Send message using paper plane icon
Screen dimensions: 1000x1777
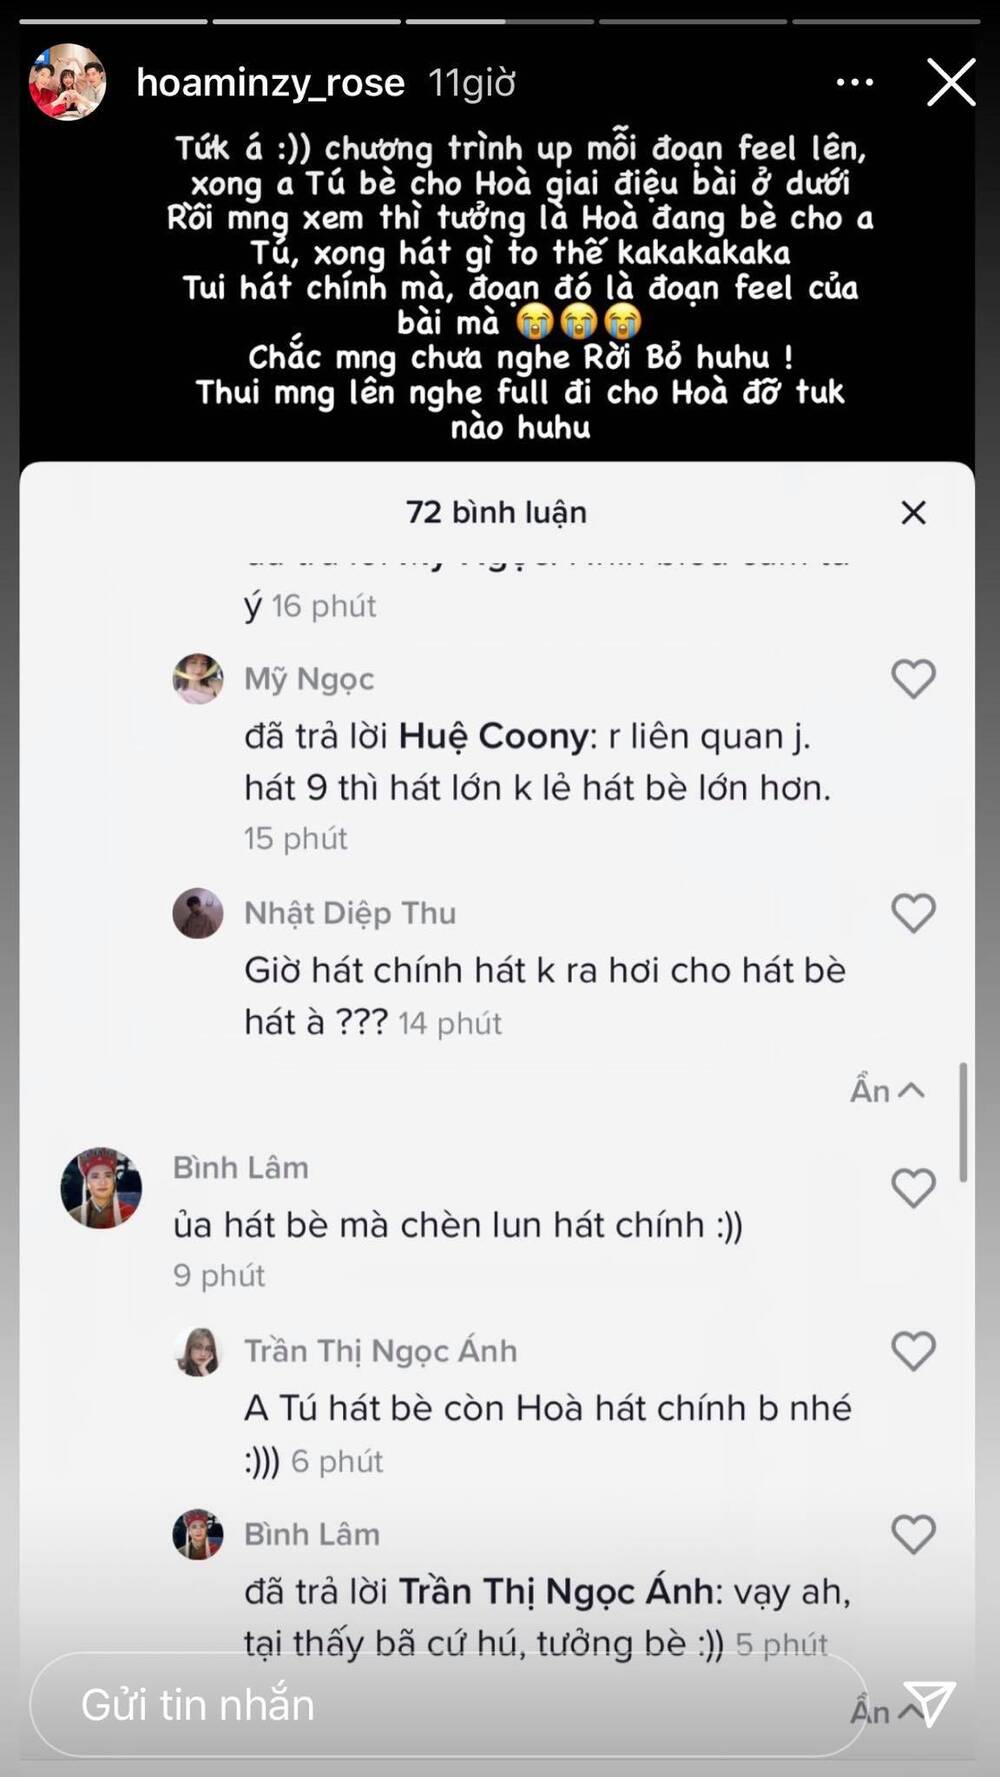(929, 1703)
